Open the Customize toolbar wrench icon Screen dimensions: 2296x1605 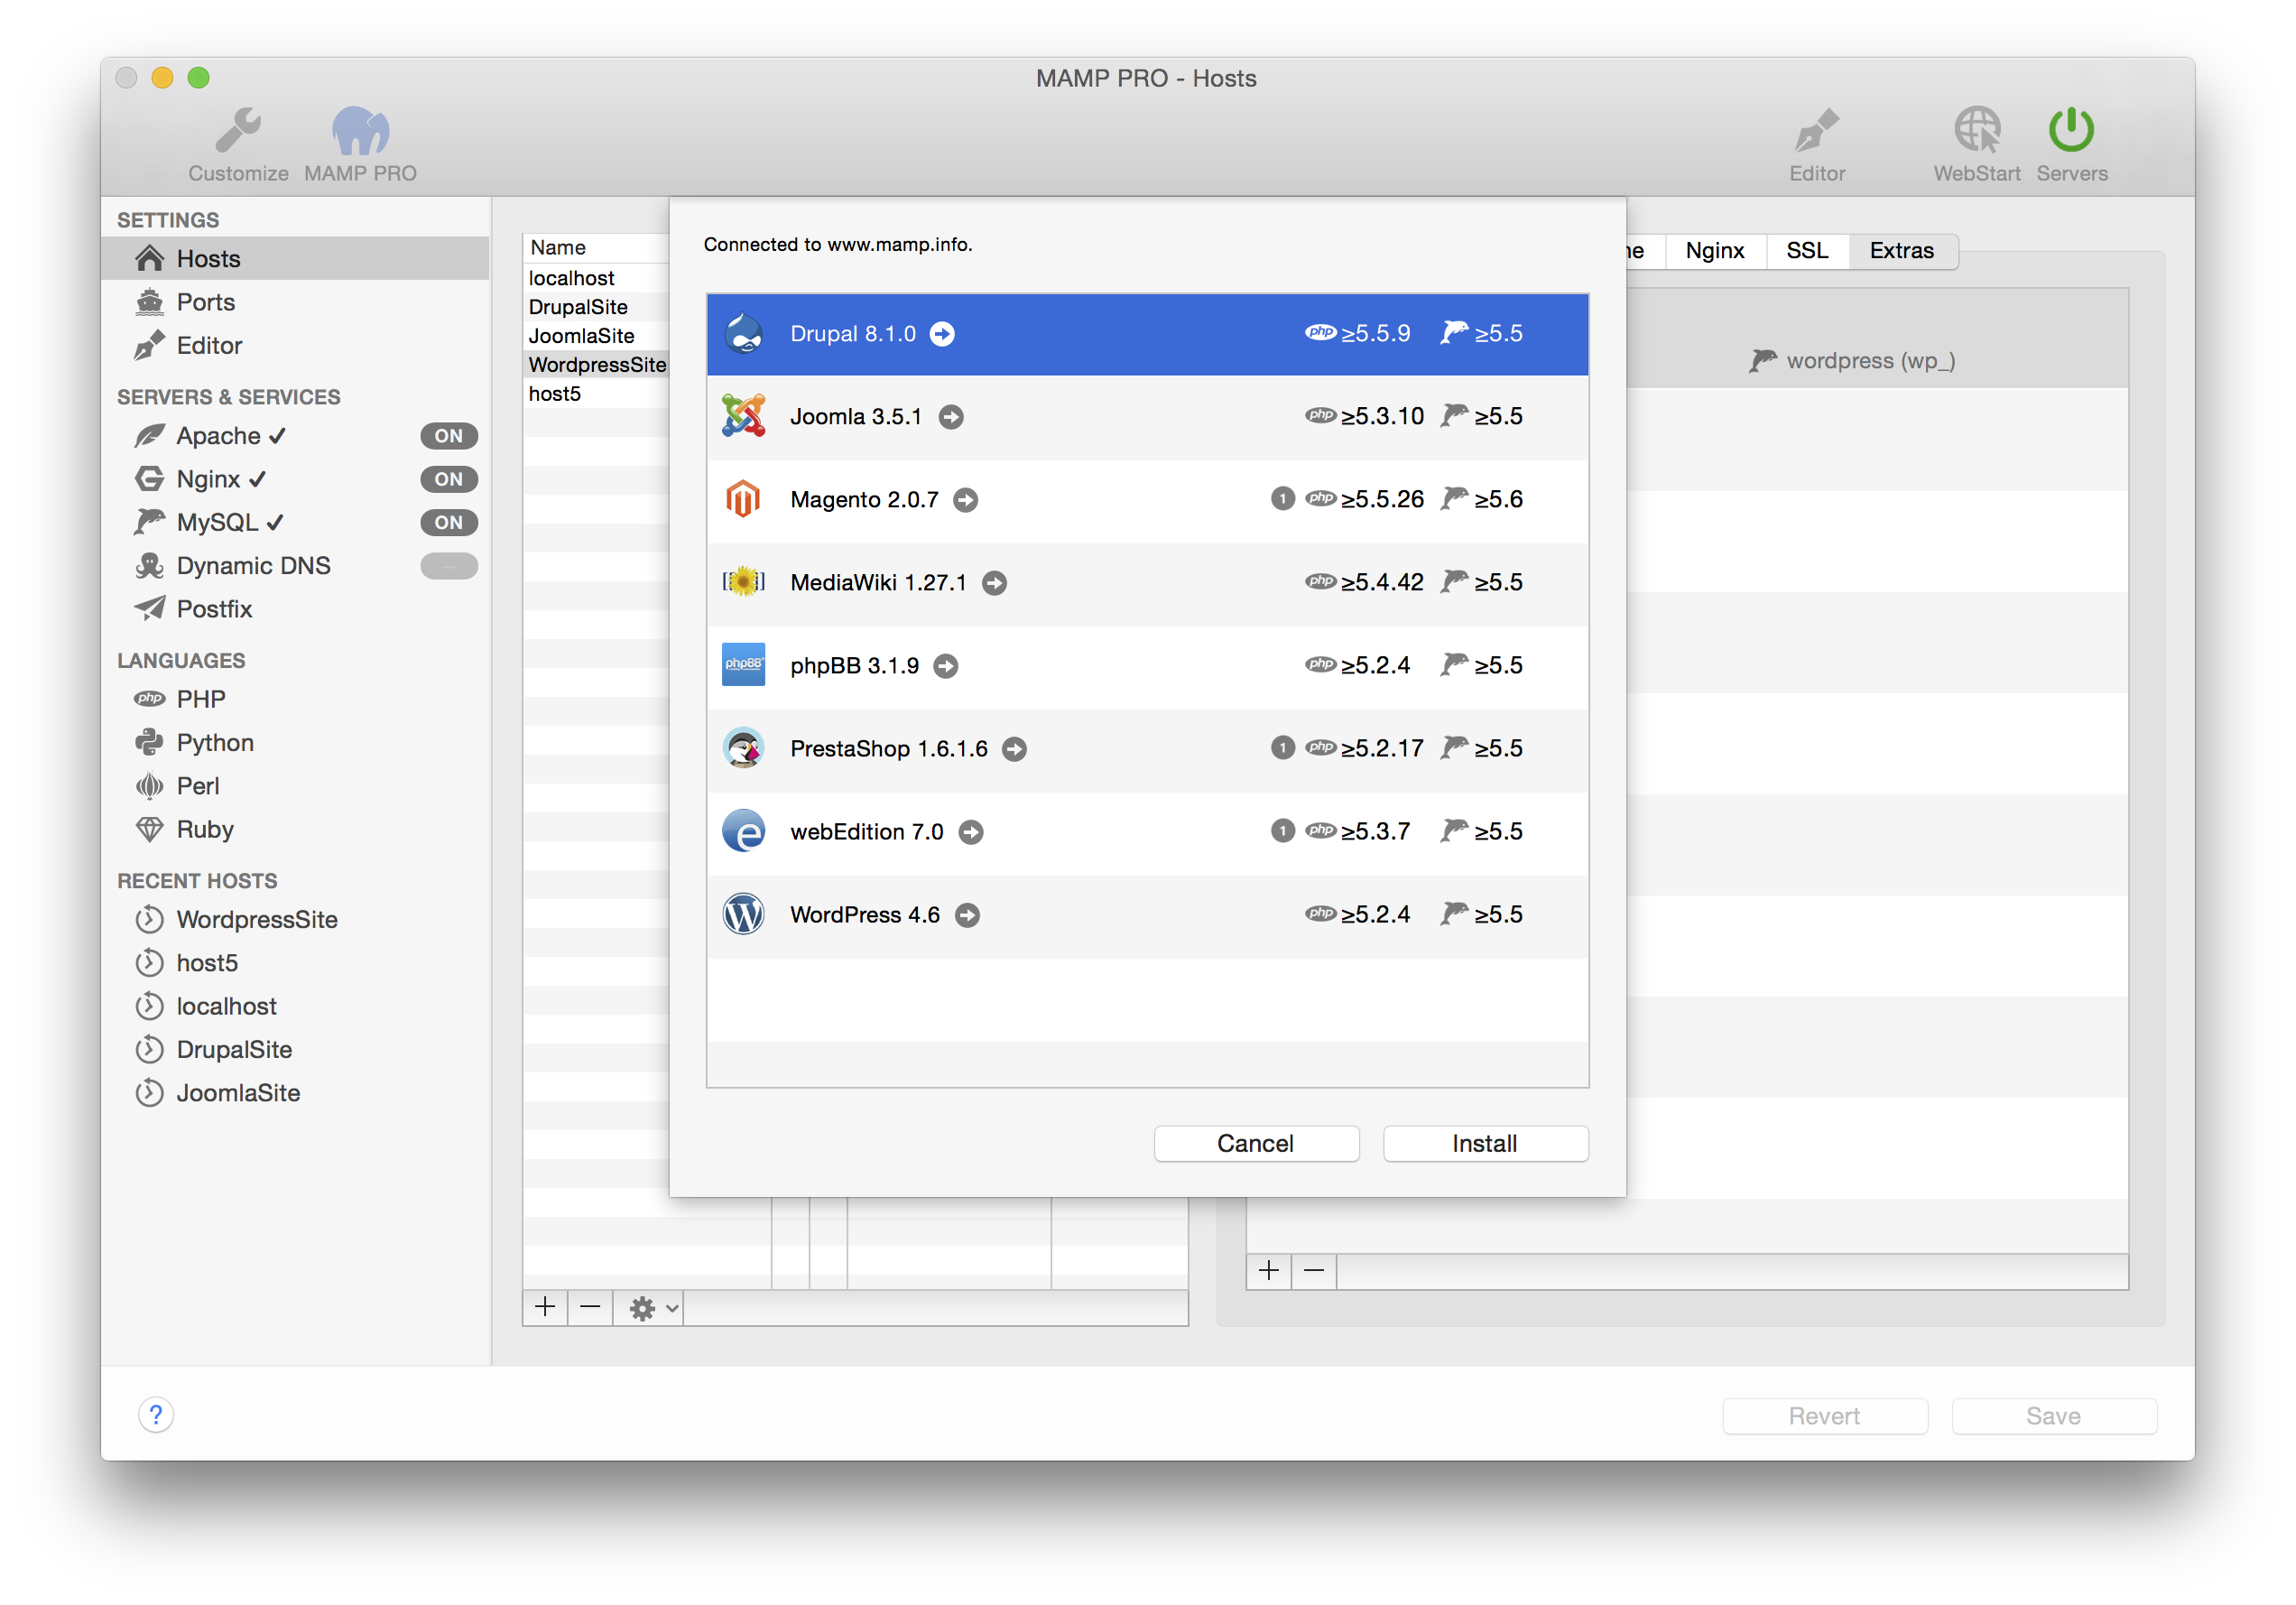pos(238,131)
